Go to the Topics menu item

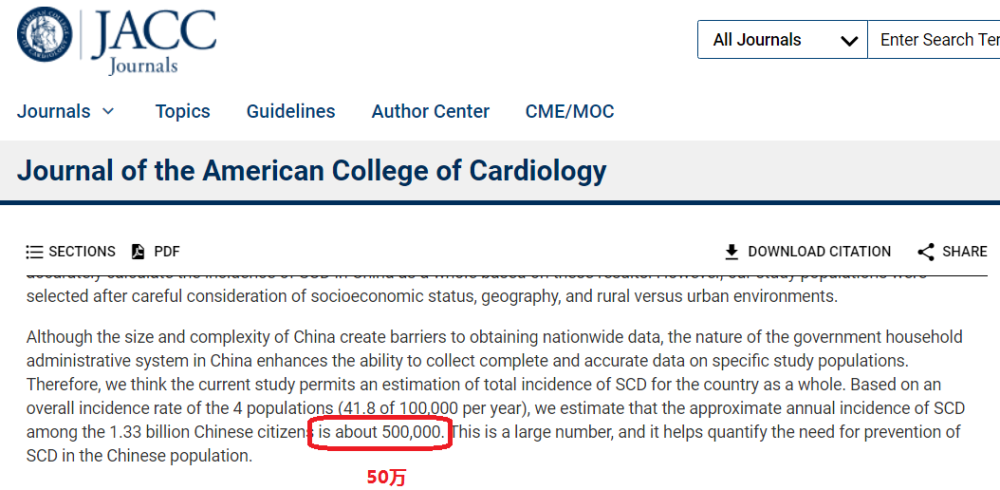click(x=182, y=112)
